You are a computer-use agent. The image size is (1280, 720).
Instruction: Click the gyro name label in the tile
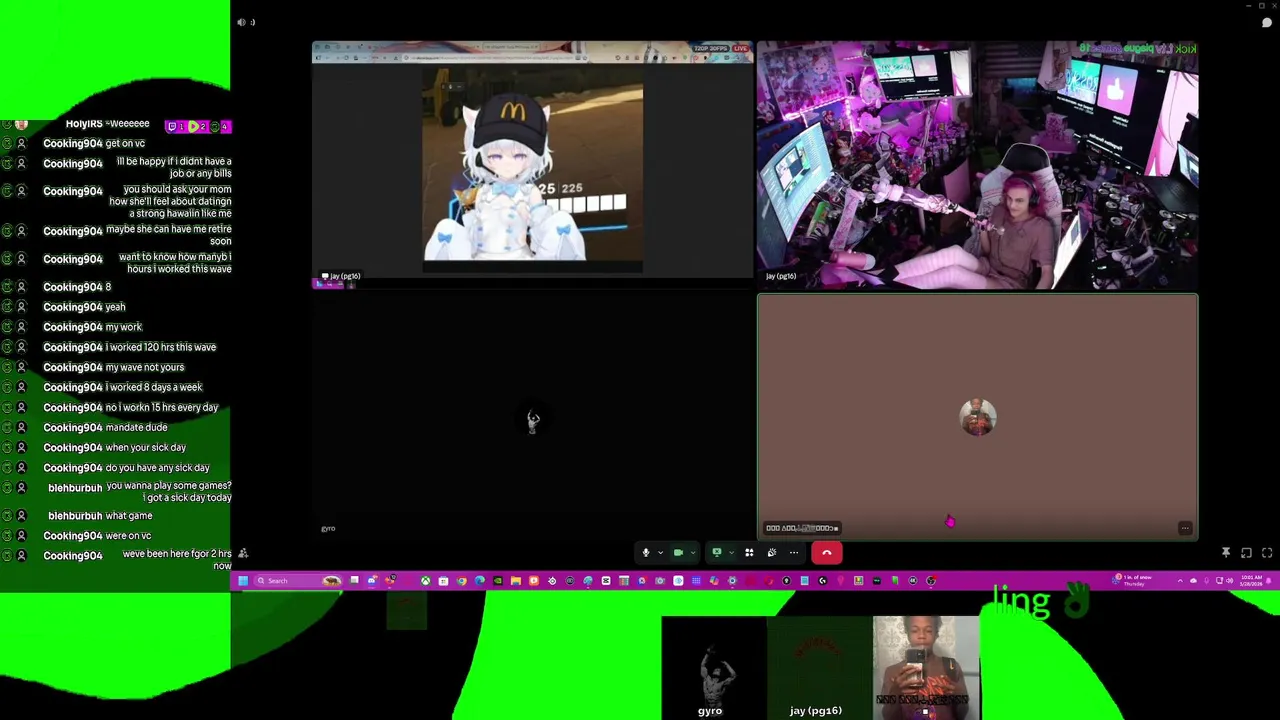(x=328, y=528)
